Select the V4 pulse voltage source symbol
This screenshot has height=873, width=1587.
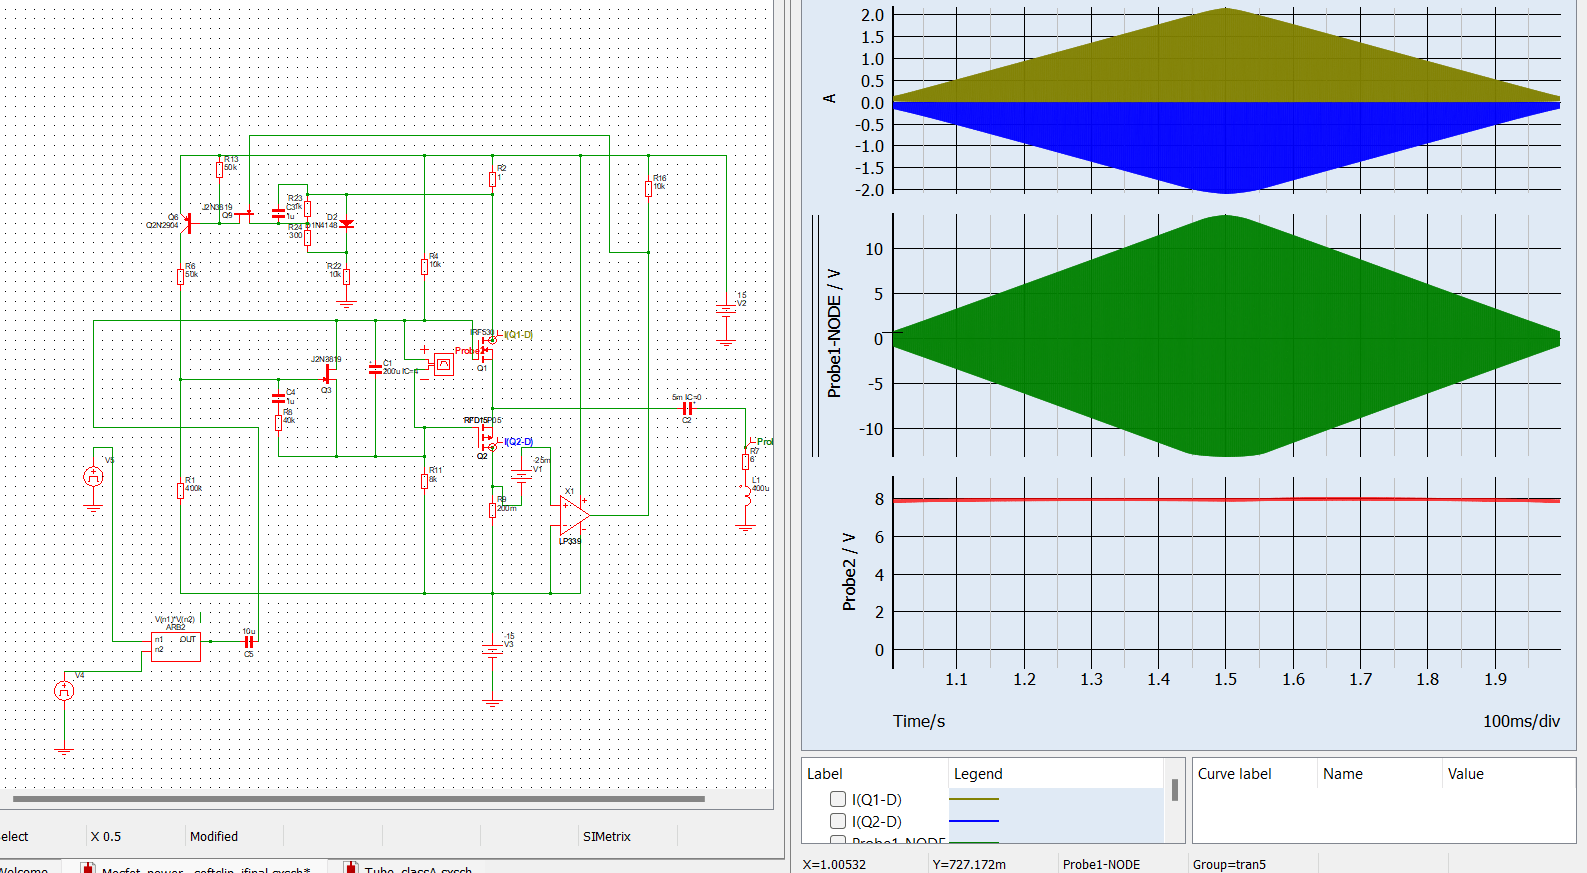(64, 690)
